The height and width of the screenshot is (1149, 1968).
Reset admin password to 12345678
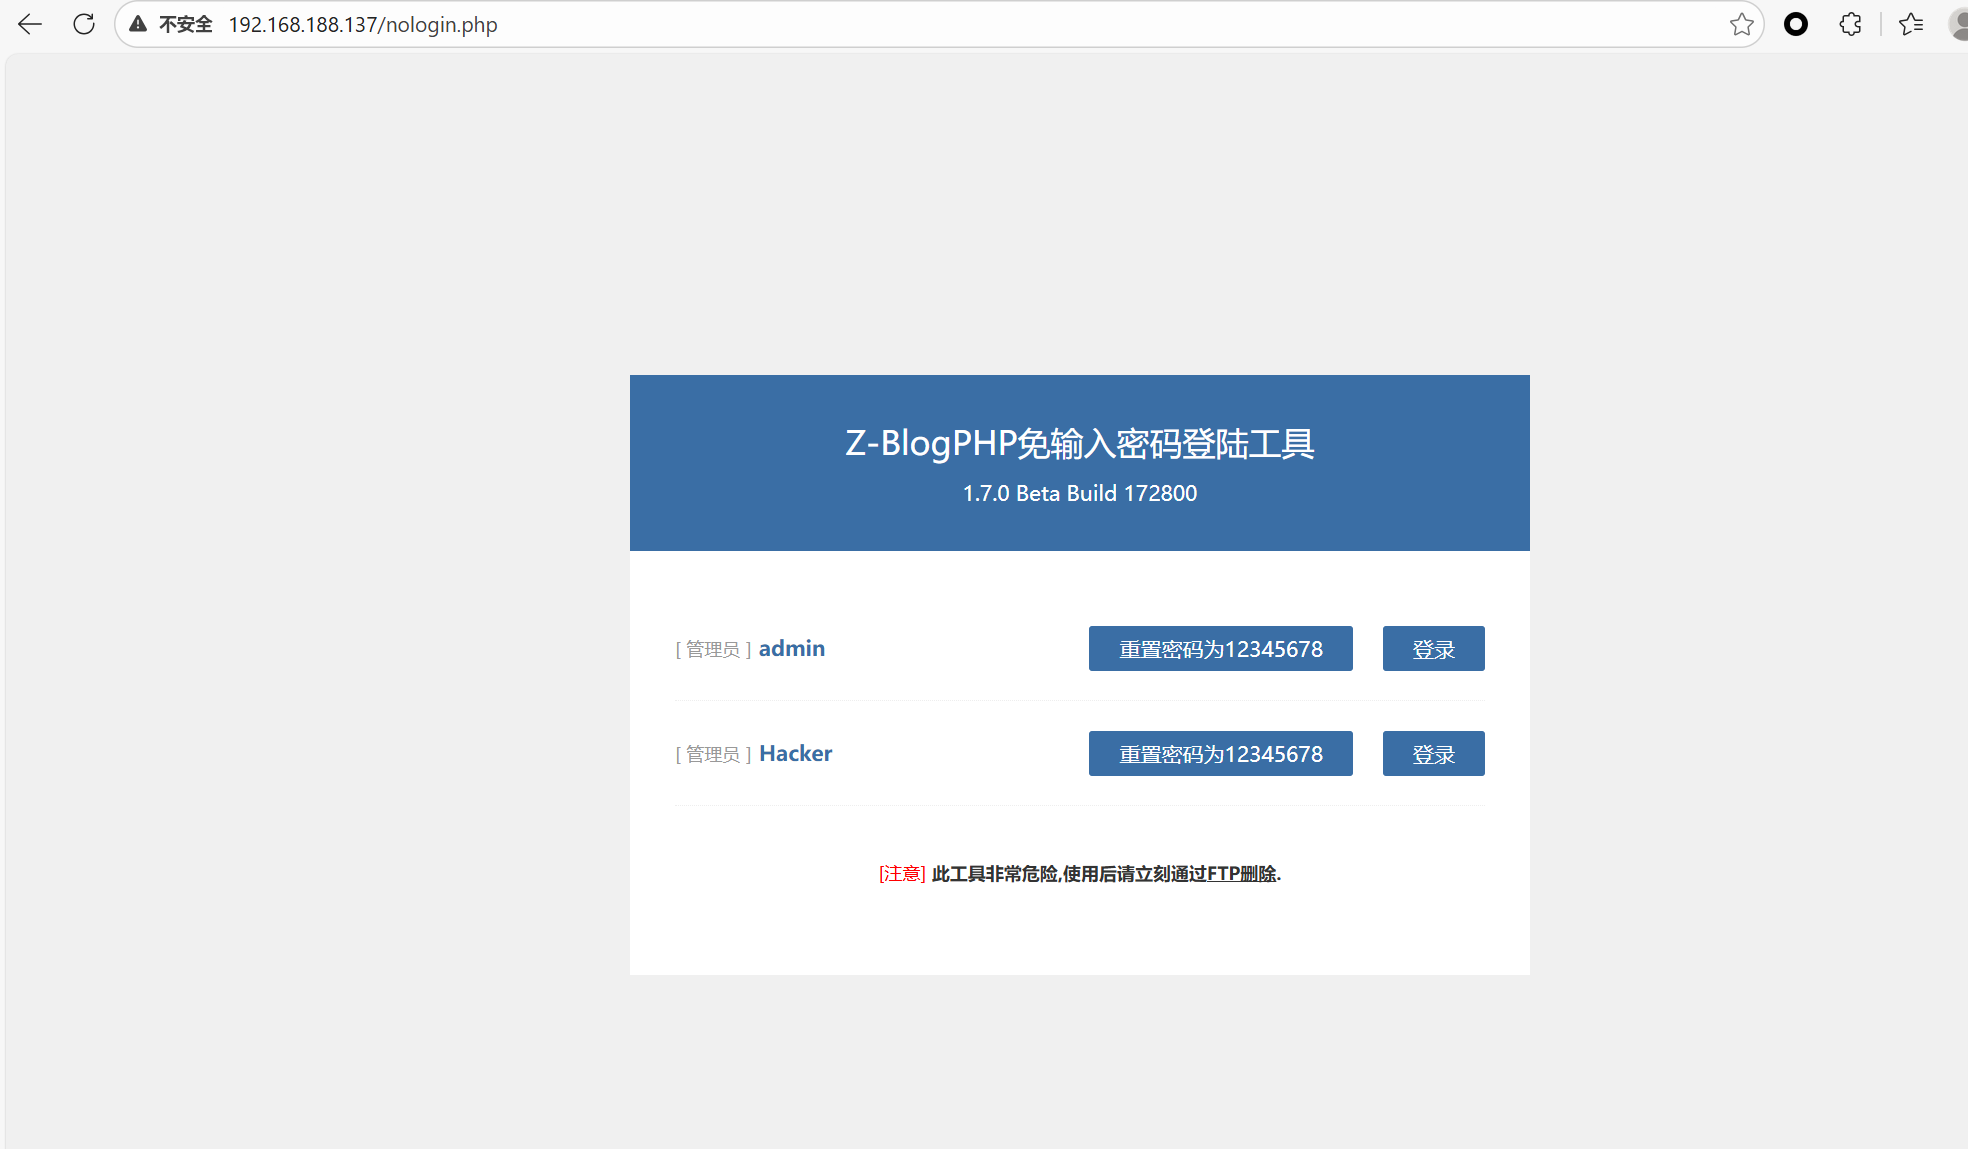coord(1220,649)
